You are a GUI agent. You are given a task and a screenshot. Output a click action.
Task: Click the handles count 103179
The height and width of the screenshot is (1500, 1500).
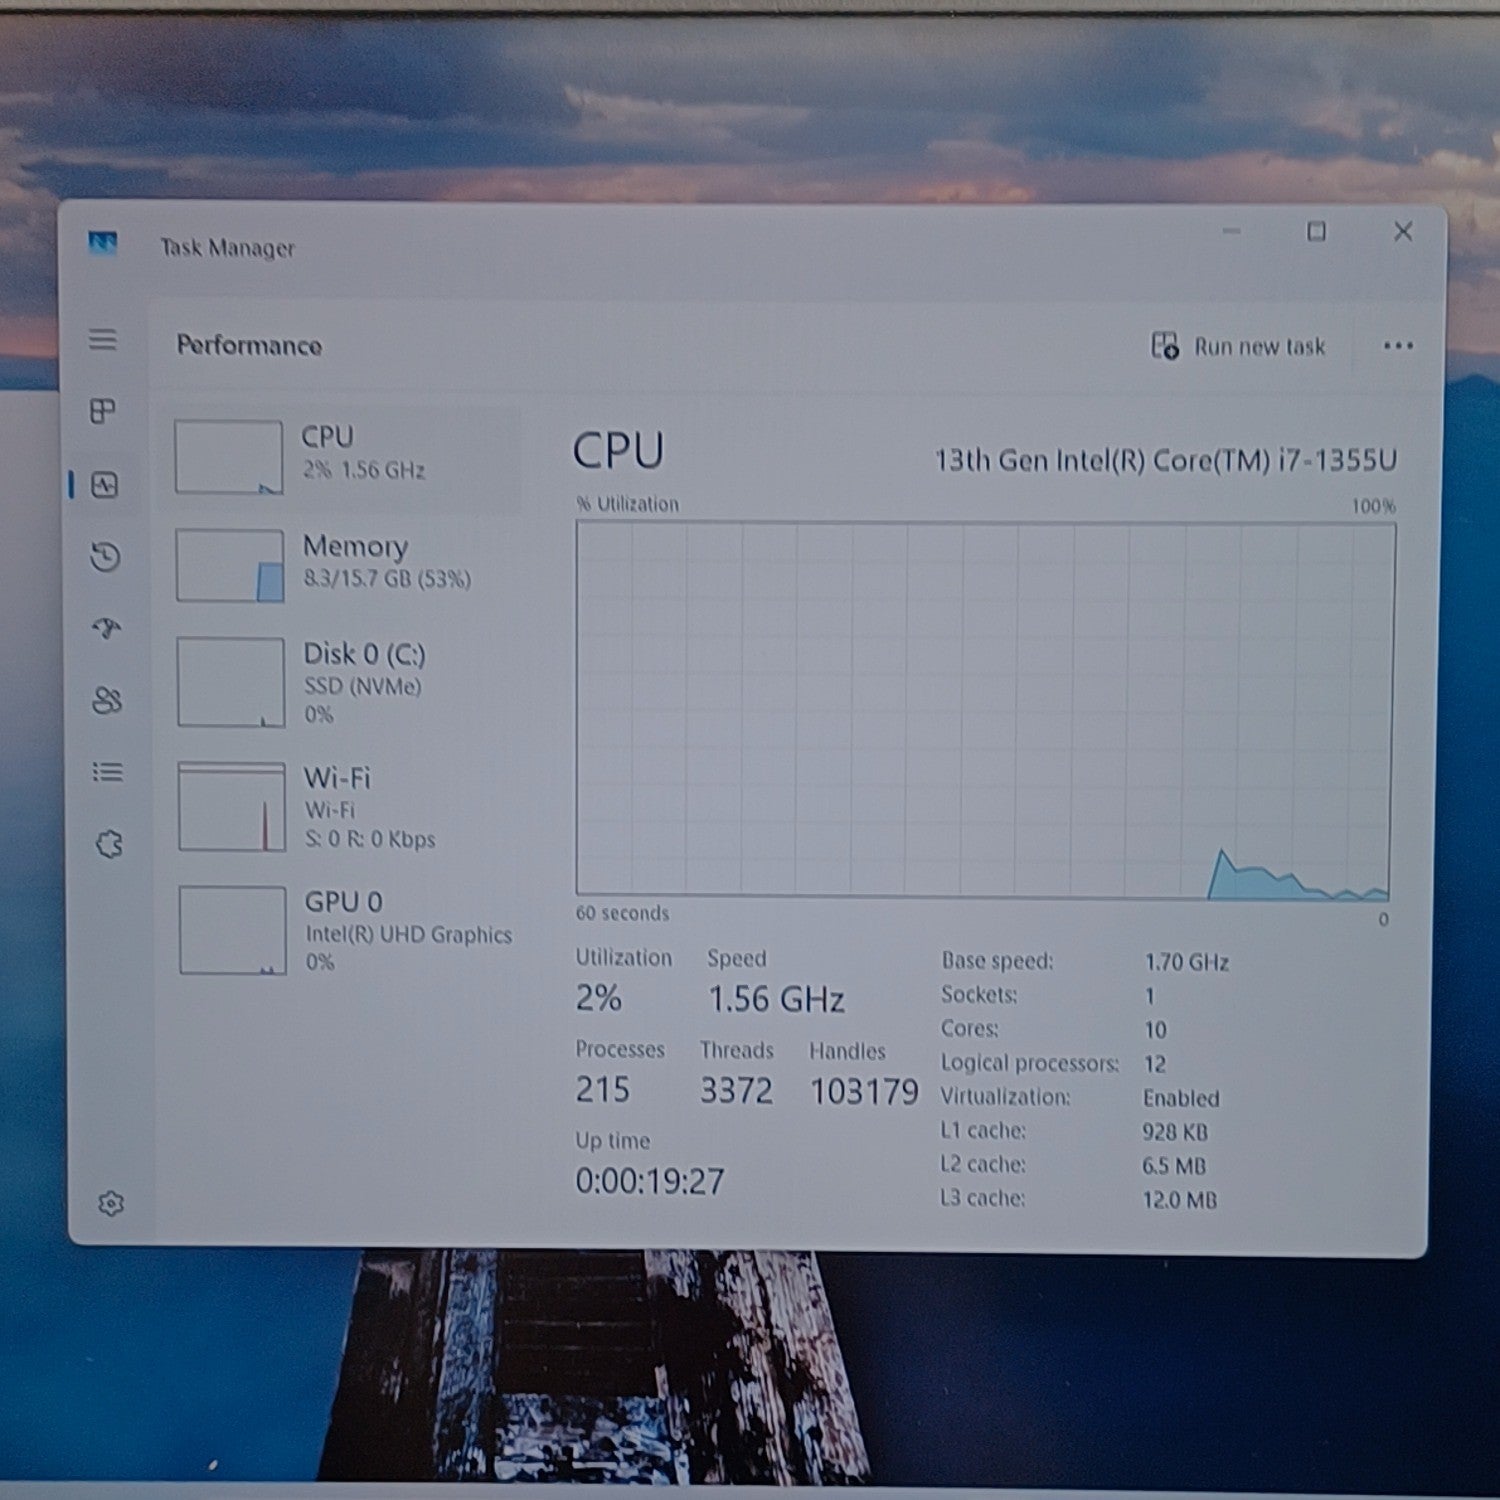click(x=864, y=1091)
